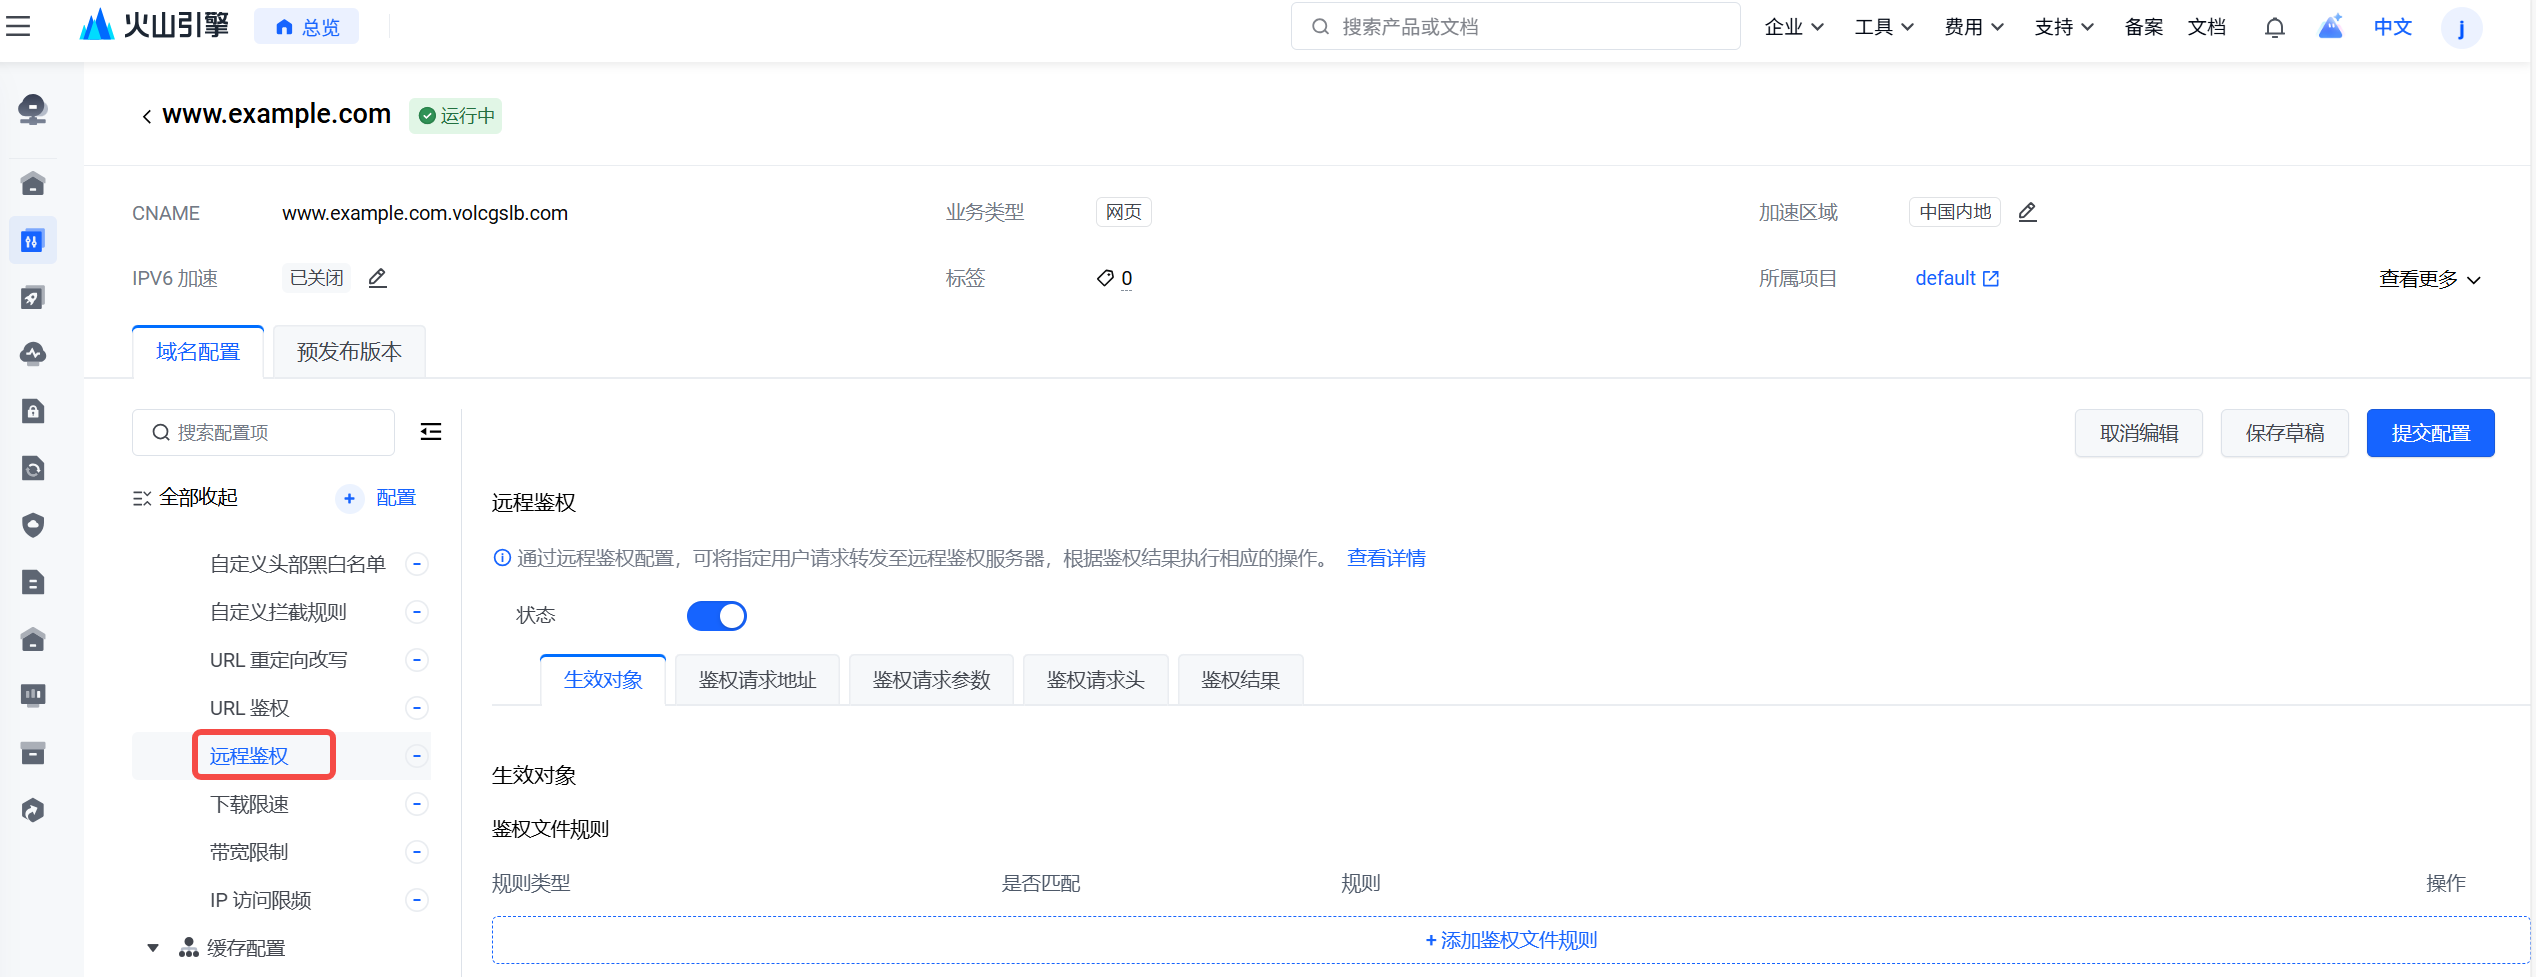
Task: Expand the 企业 dropdown menu
Action: point(1794,27)
